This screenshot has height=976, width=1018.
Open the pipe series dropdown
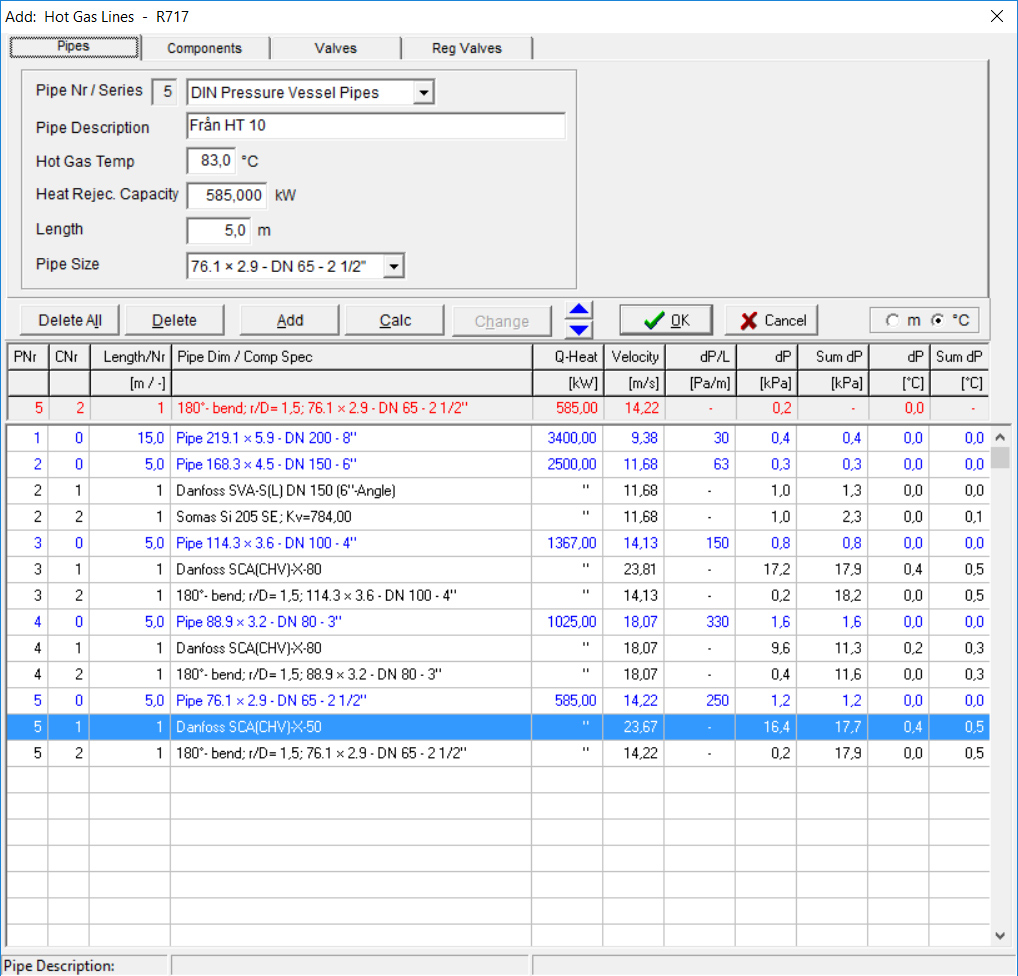point(423,92)
